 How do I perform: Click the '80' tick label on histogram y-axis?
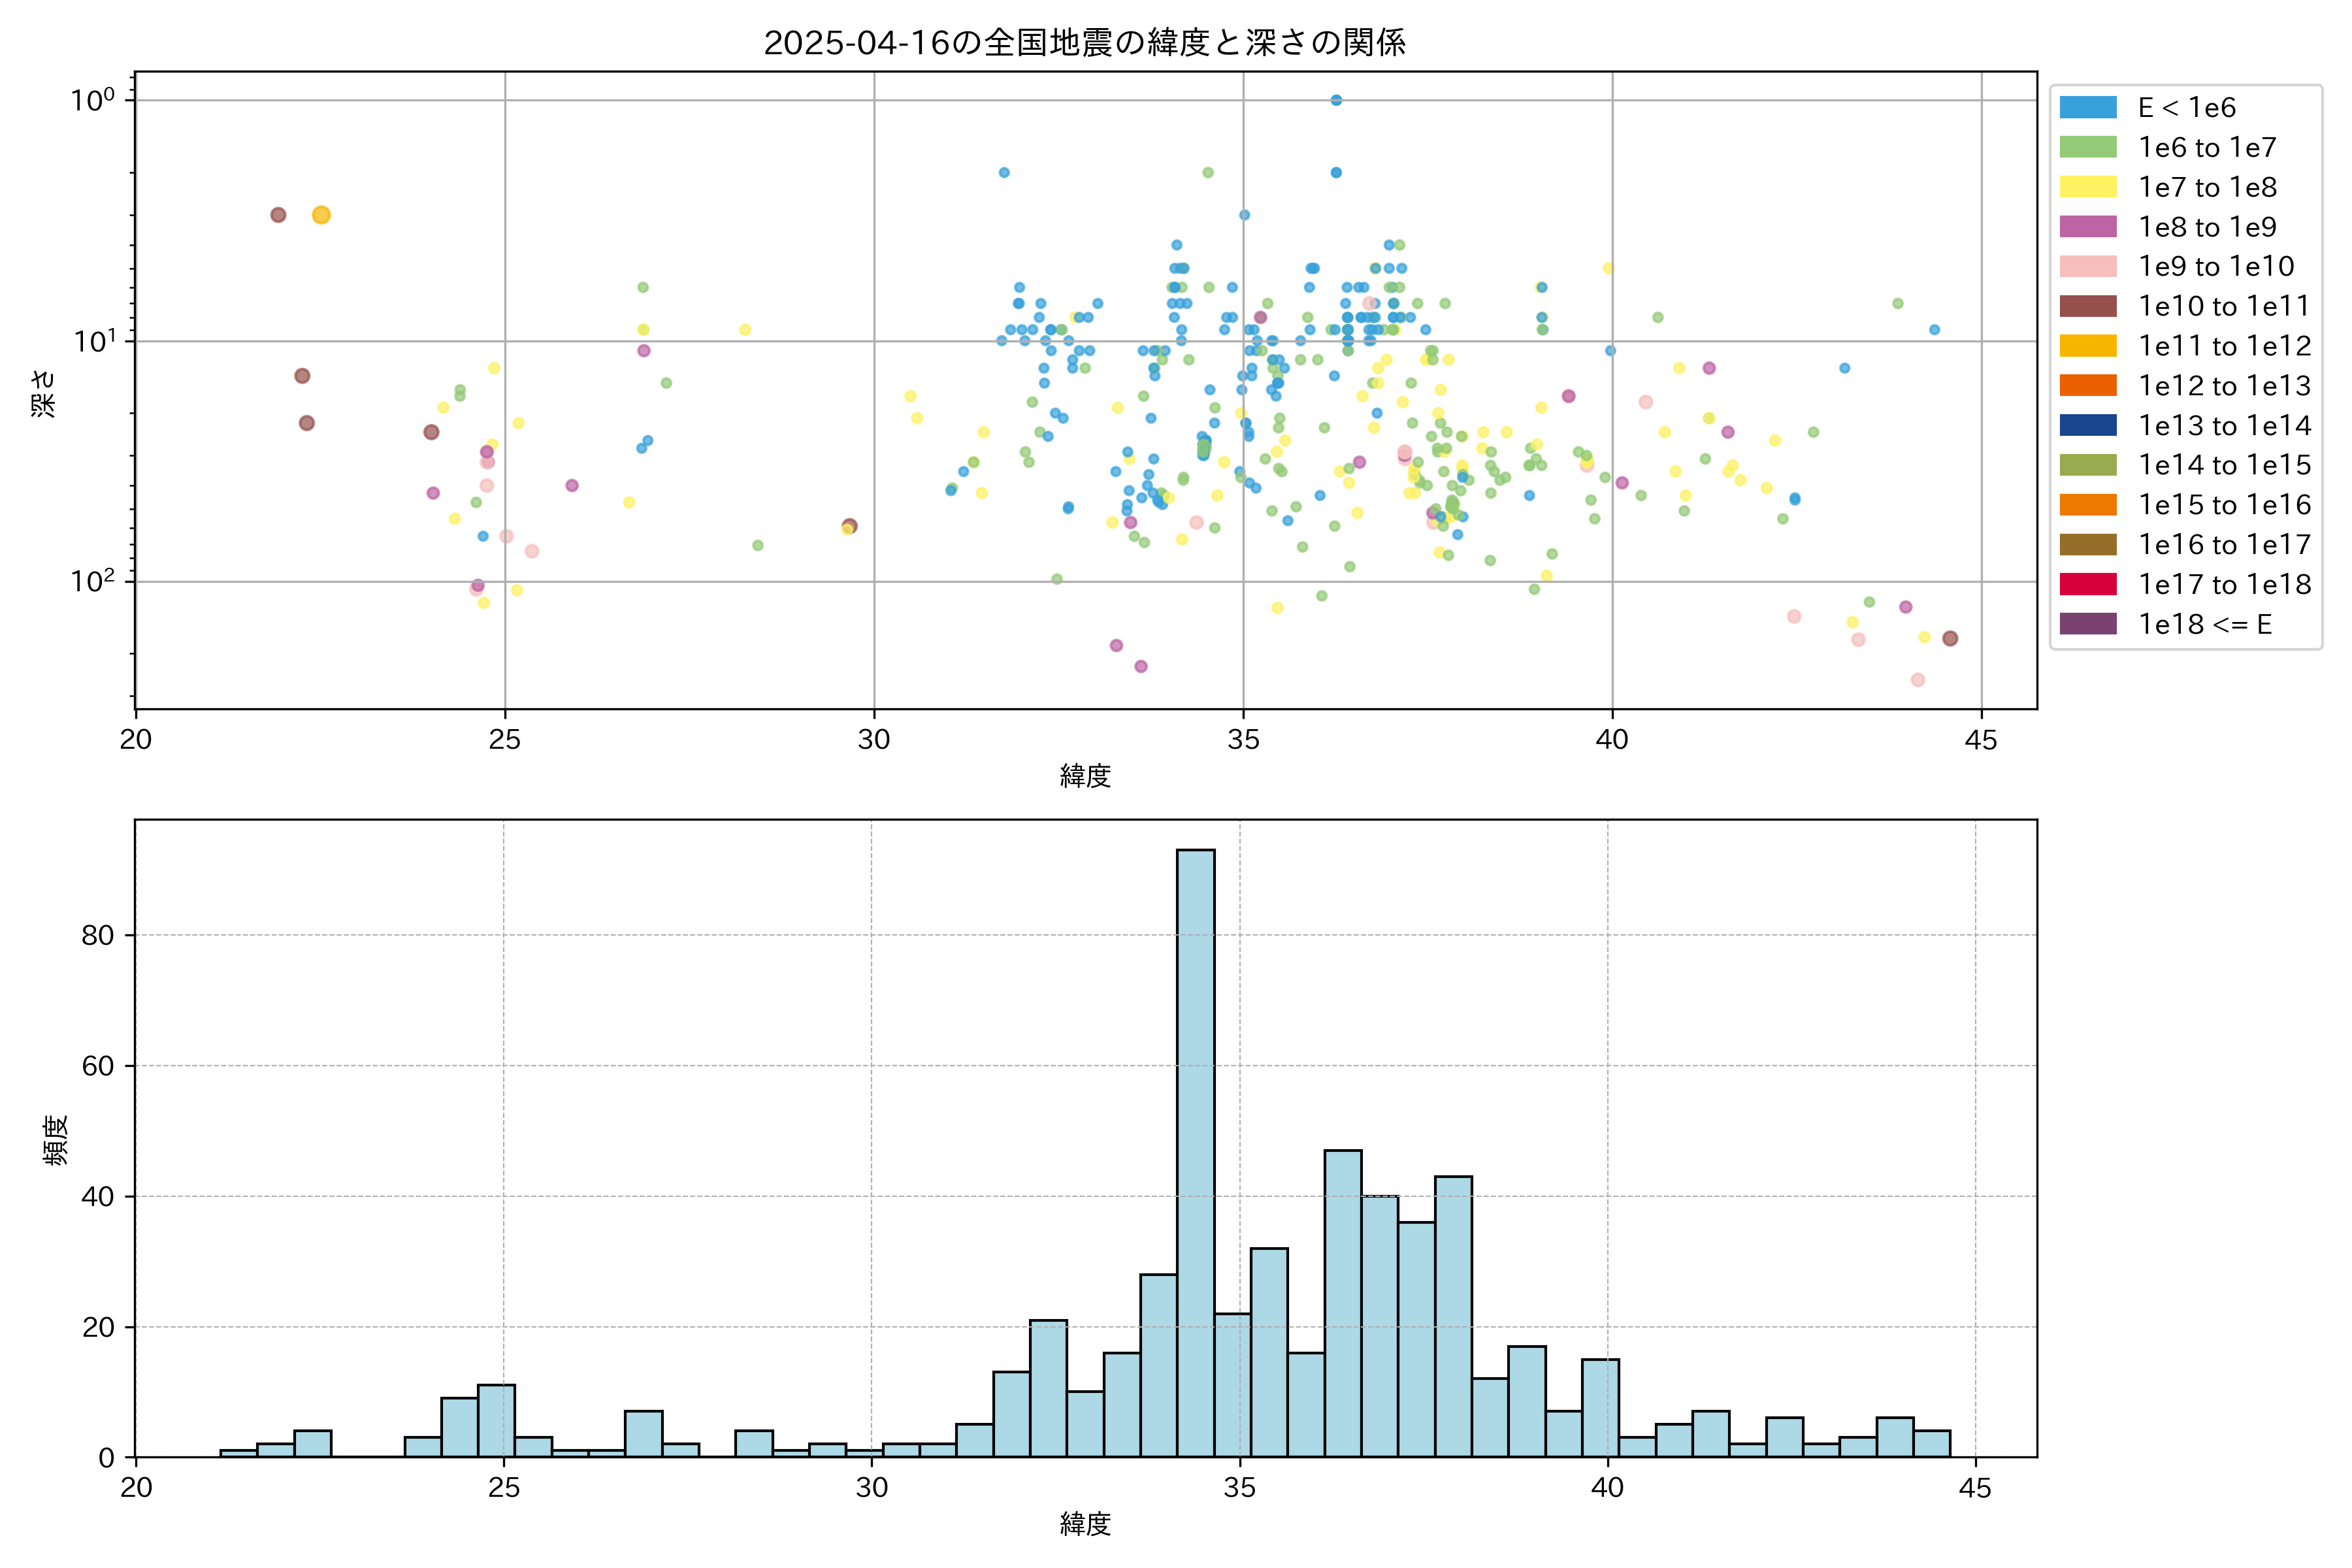pos(98,935)
